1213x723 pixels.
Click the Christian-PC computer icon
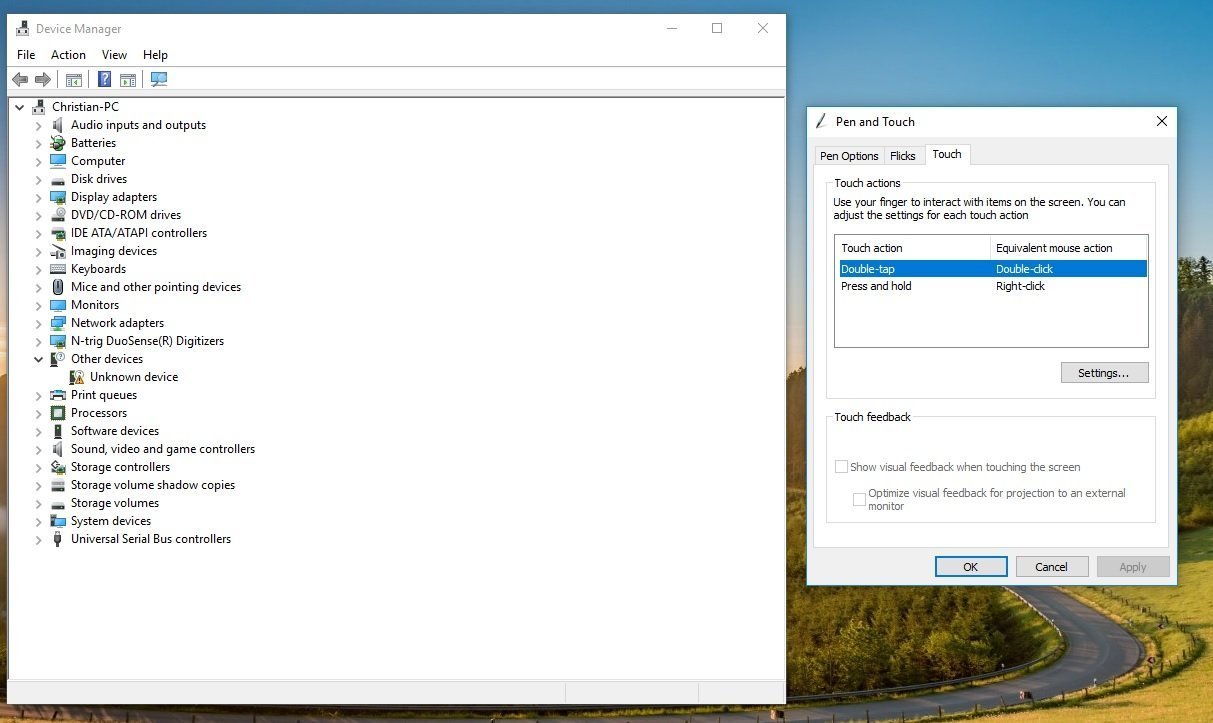[x=39, y=107]
